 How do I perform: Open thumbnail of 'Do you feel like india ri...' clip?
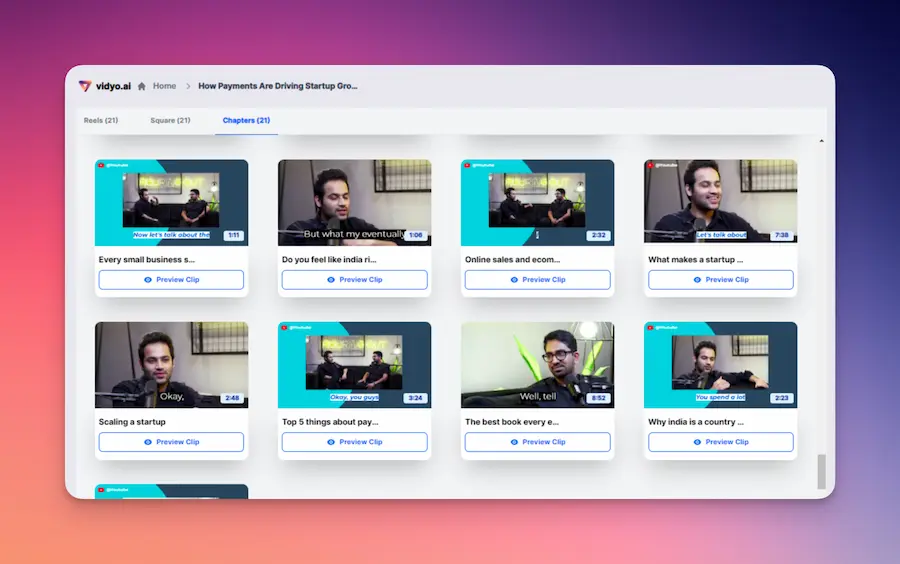[355, 203]
